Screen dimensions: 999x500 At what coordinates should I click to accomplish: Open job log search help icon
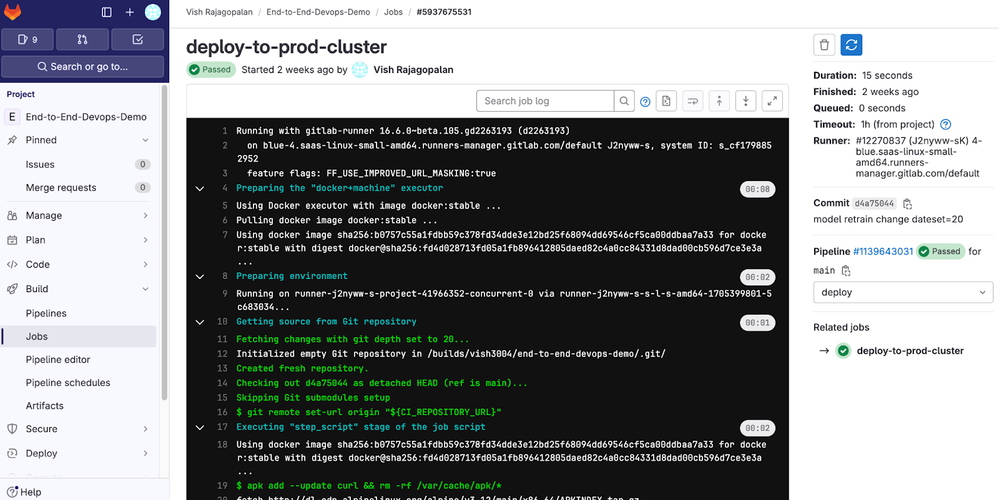[x=645, y=101]
